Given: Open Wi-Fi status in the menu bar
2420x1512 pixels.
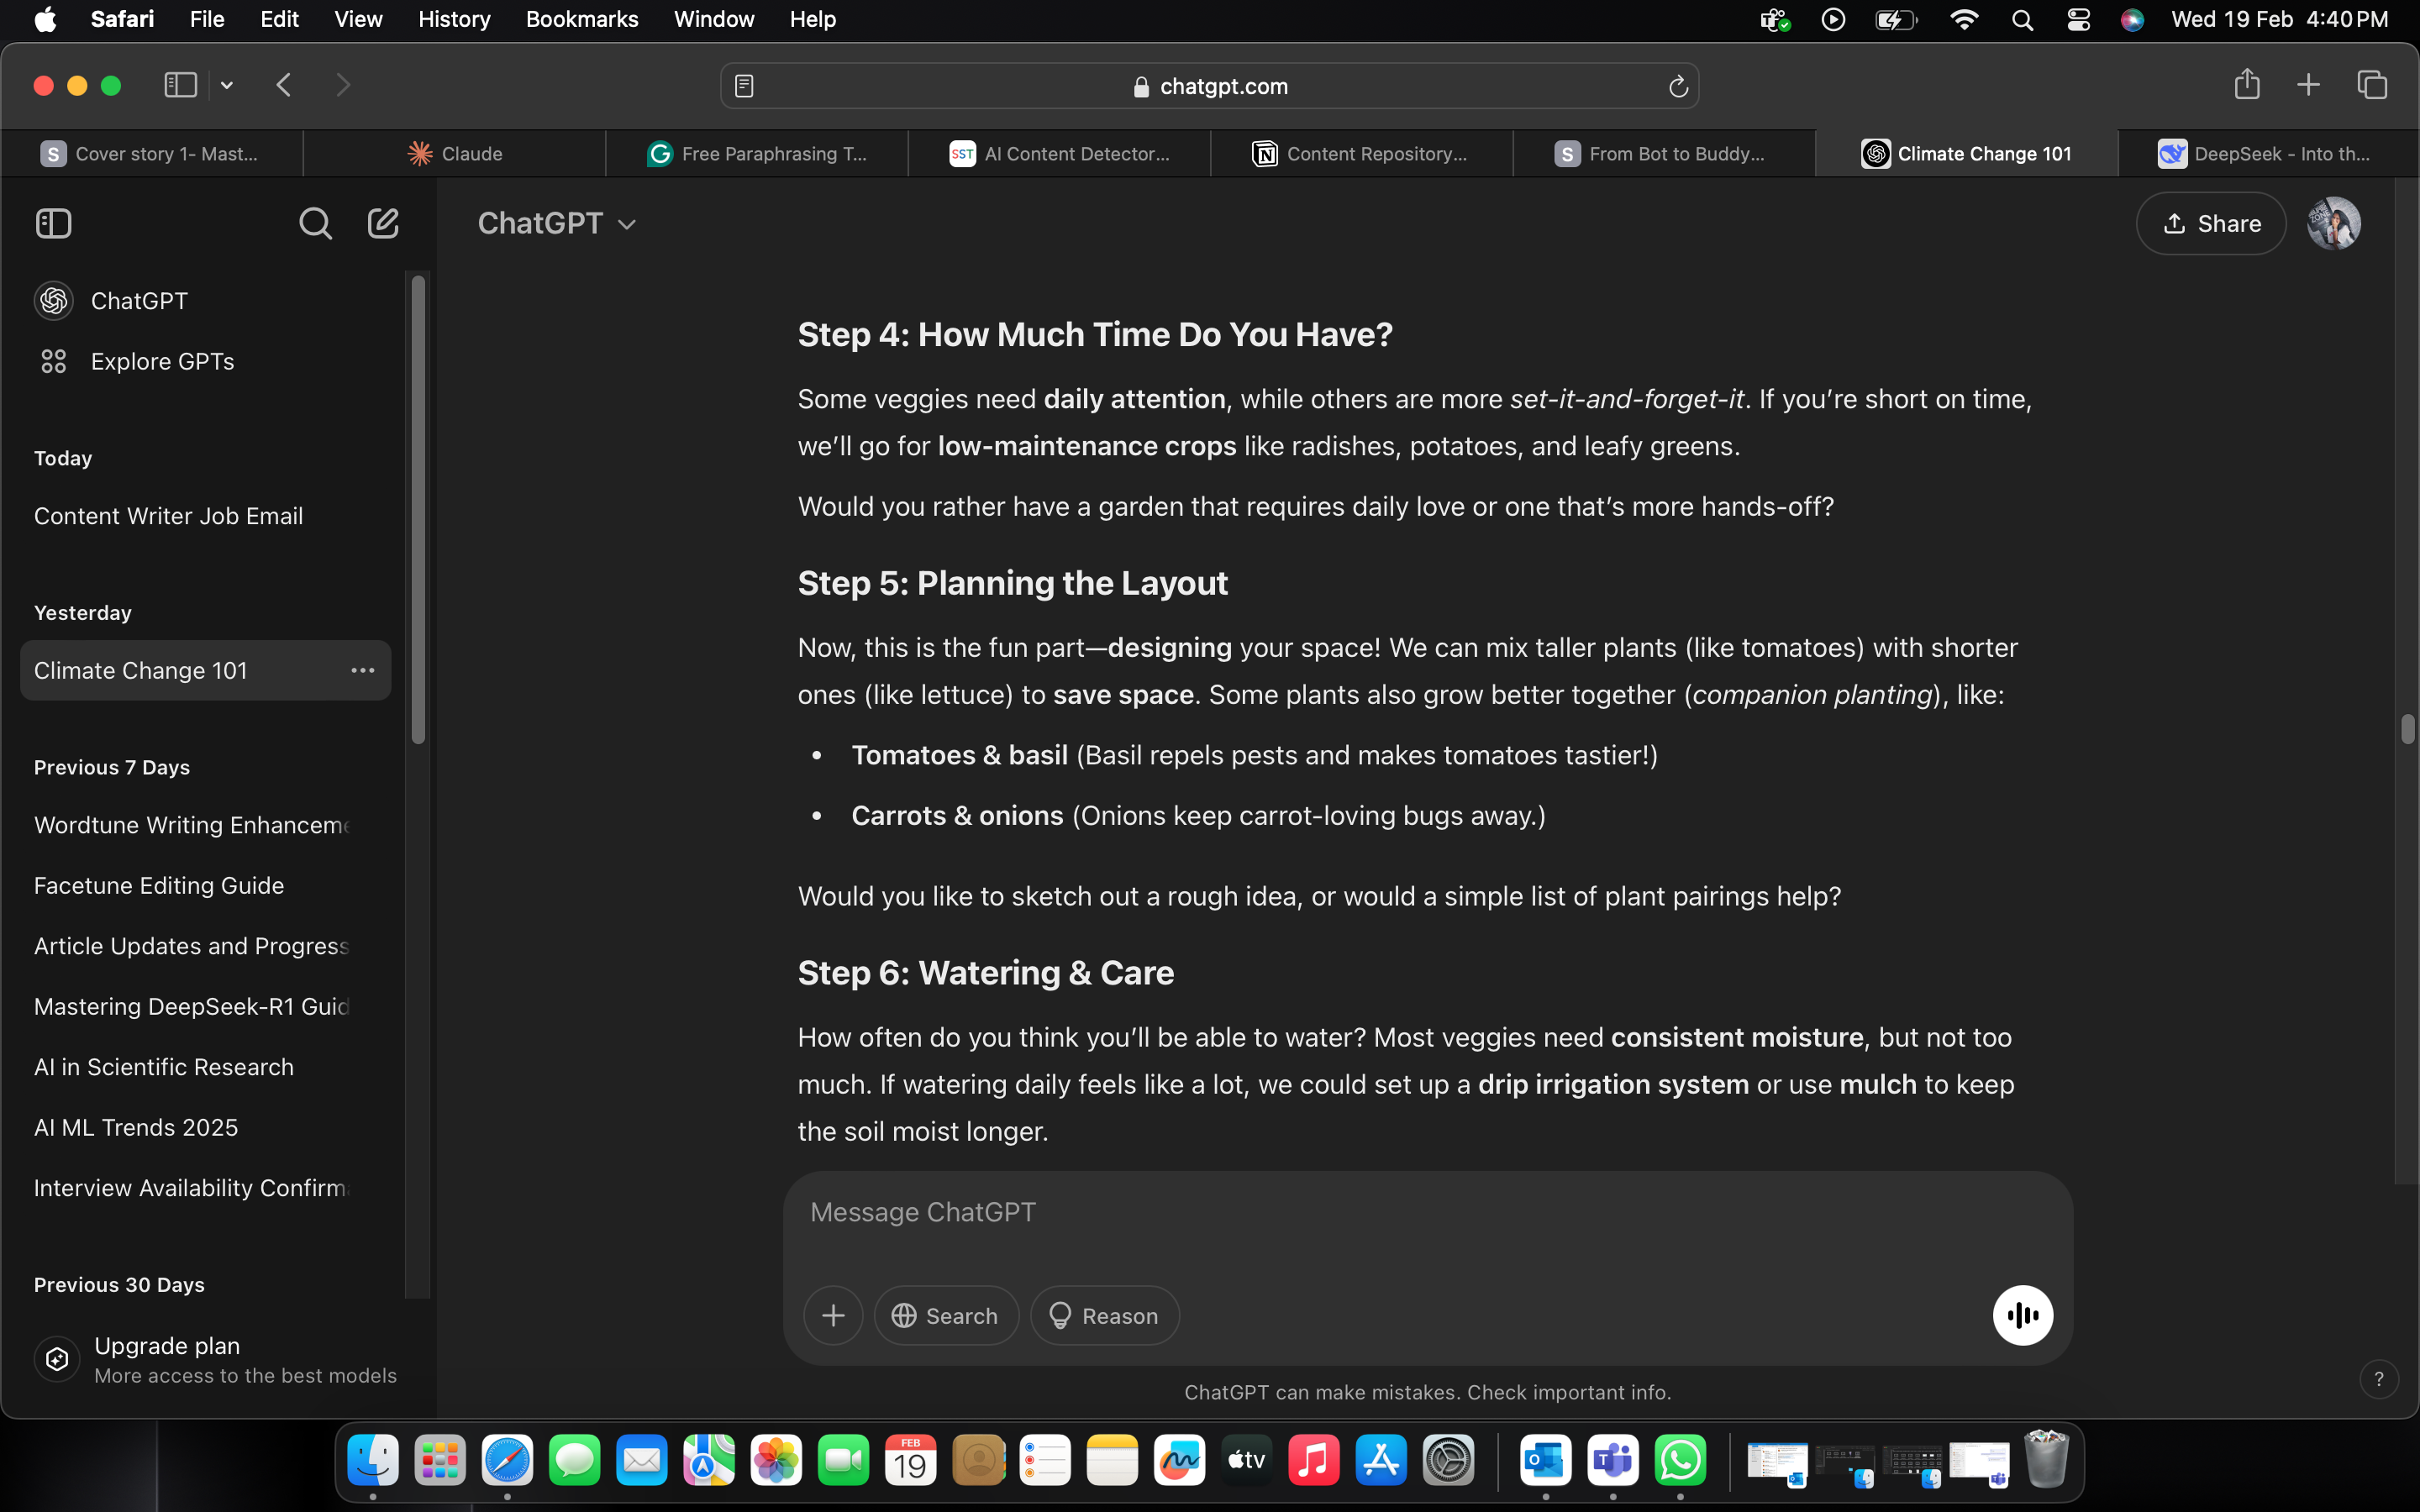Looking at the screenshot, I should (1964, 19).
